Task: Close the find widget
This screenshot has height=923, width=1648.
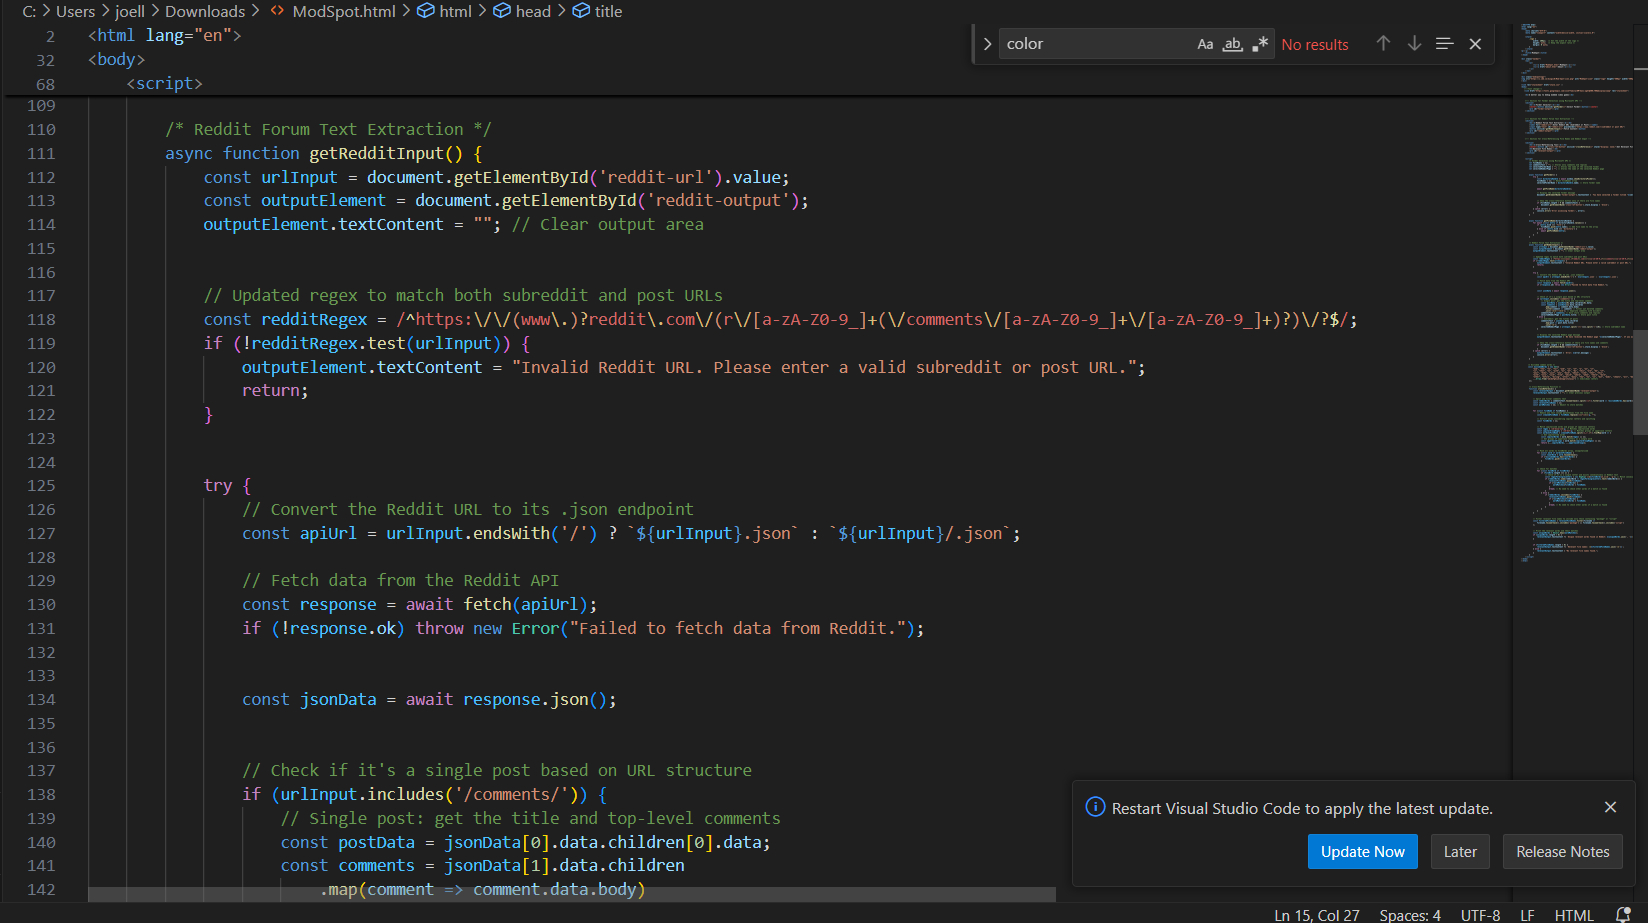Action: 1475,44
